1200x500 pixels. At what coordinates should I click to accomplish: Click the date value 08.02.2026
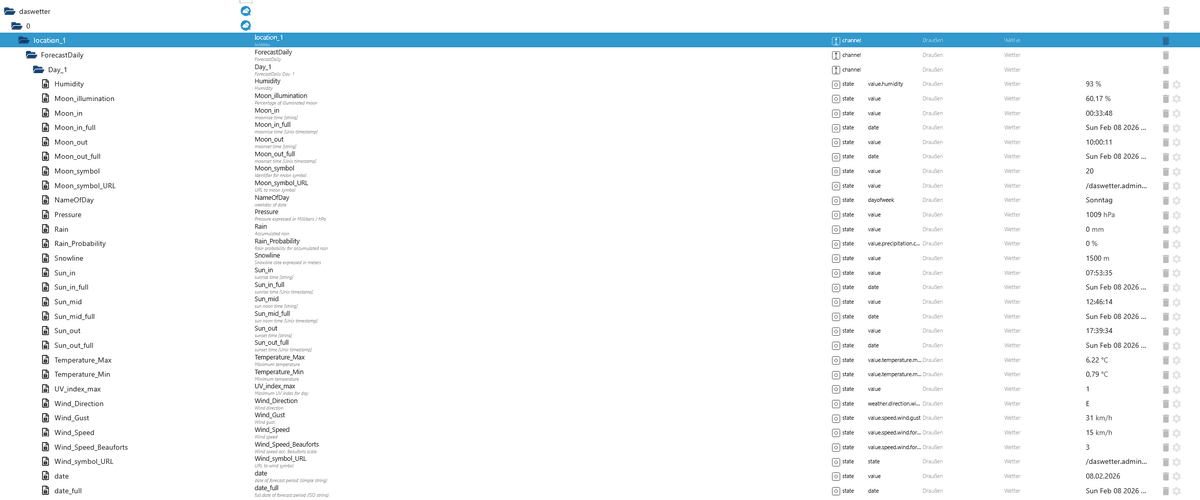tap(1102, 476)
